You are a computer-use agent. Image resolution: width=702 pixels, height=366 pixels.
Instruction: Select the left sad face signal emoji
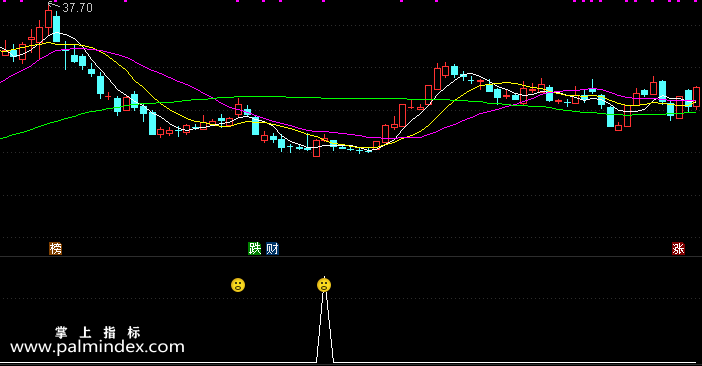tap(238, 285)
